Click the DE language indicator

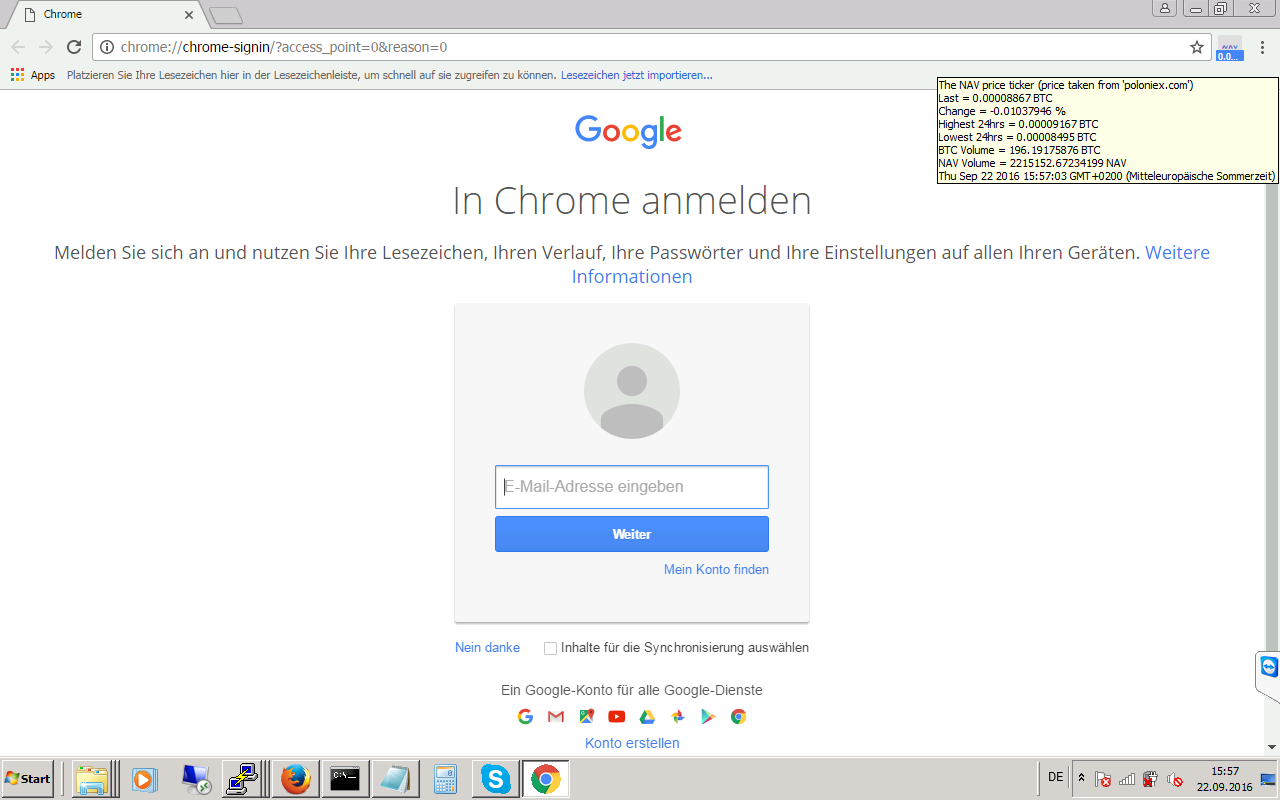(x=1055, y=777)
